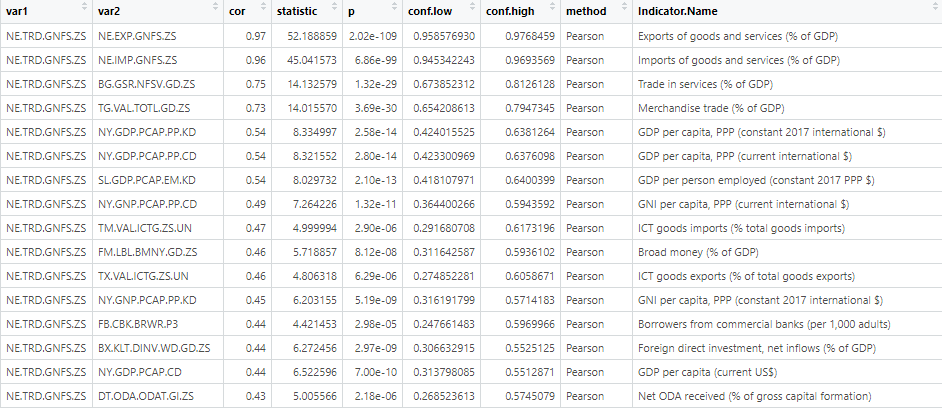Click the sort arrows on p column

tap(391, 10)
